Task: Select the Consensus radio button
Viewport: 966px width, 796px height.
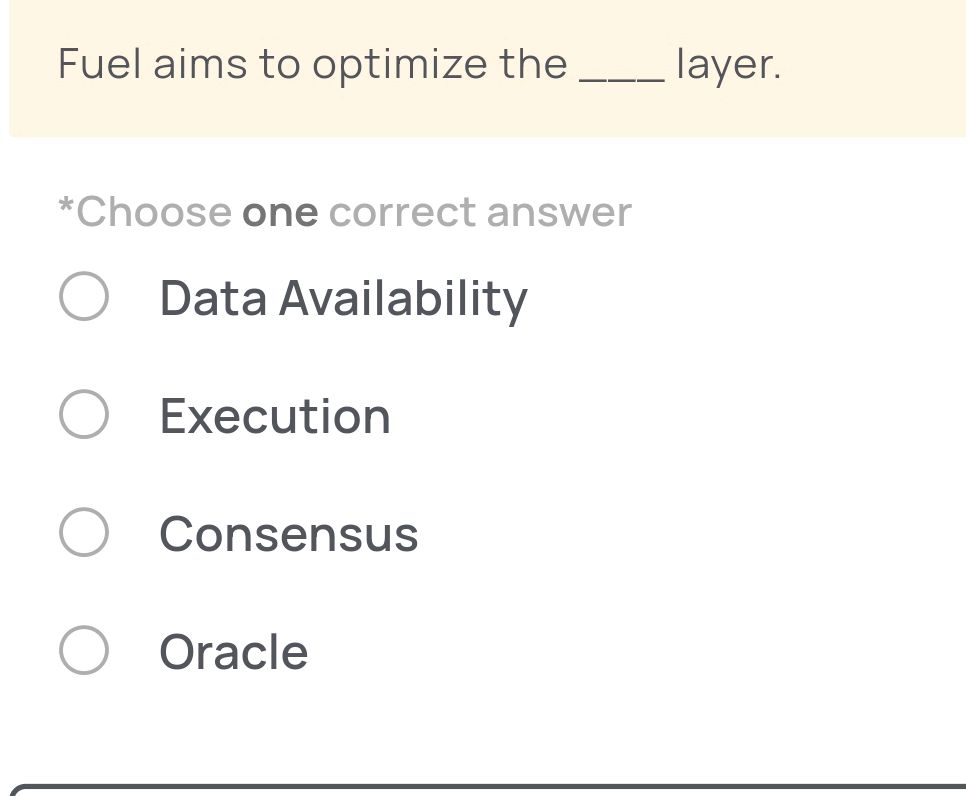Action: click(84, 533)
